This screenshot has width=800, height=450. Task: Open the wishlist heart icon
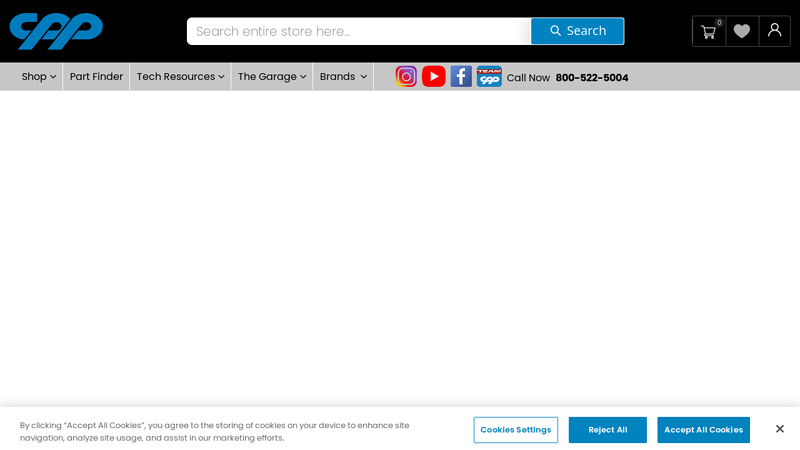(742, 31)
